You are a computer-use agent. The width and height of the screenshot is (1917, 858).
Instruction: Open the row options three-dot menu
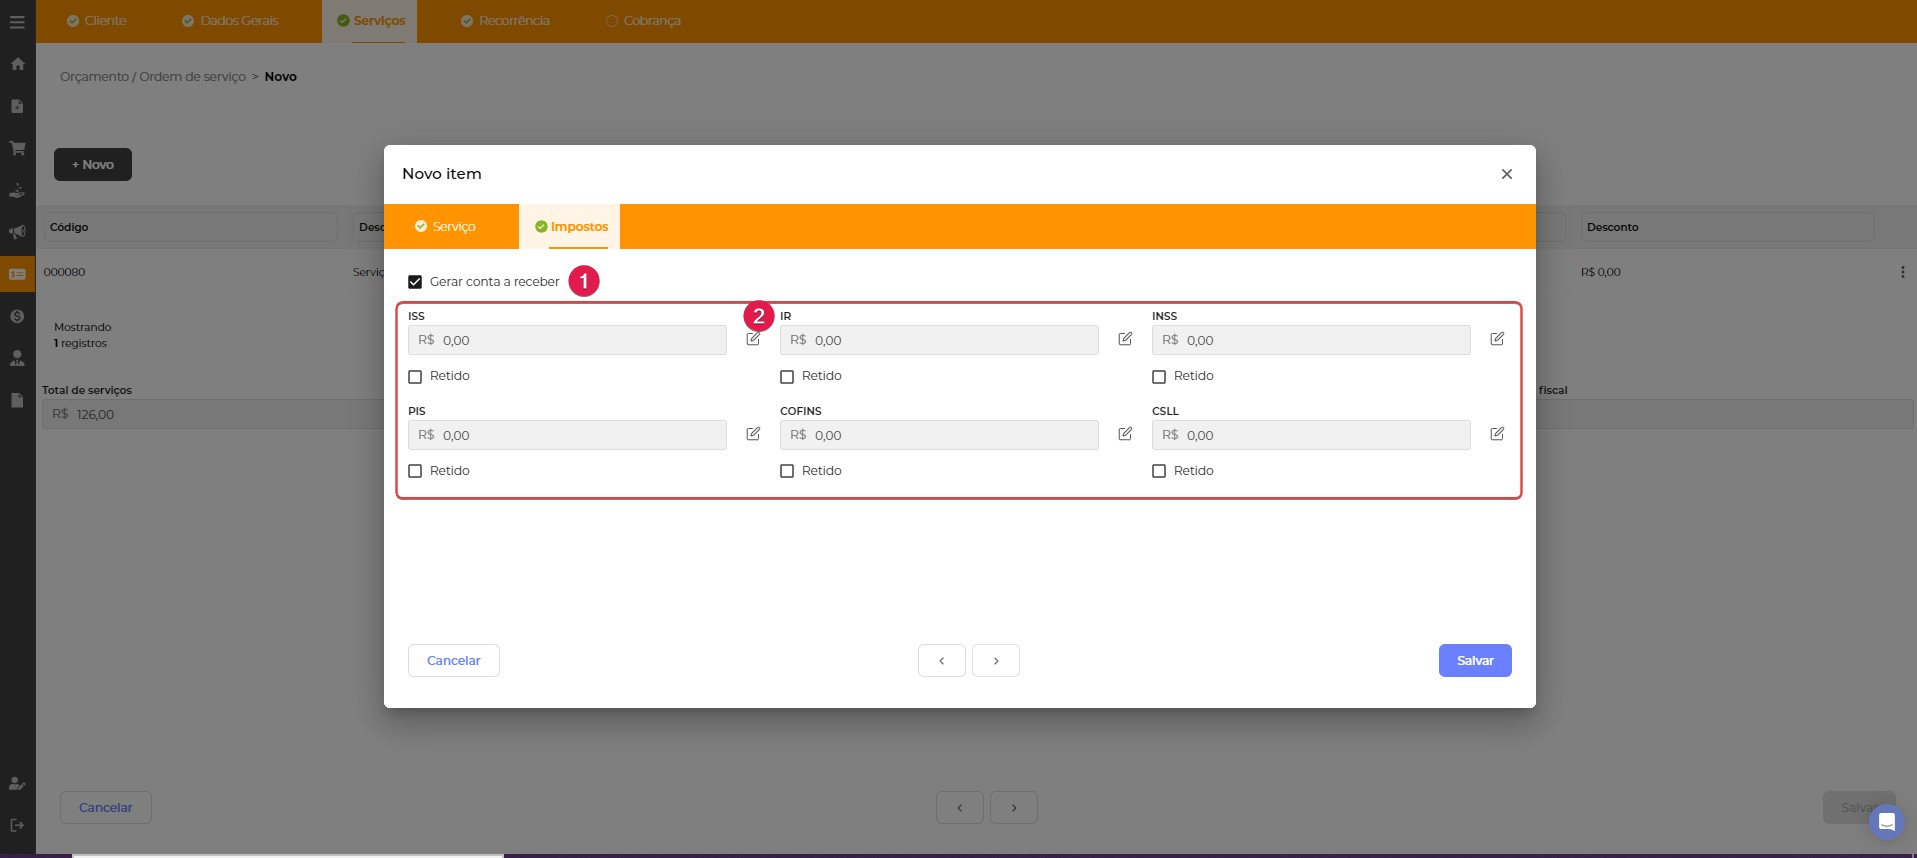[x=1902, y=272]
